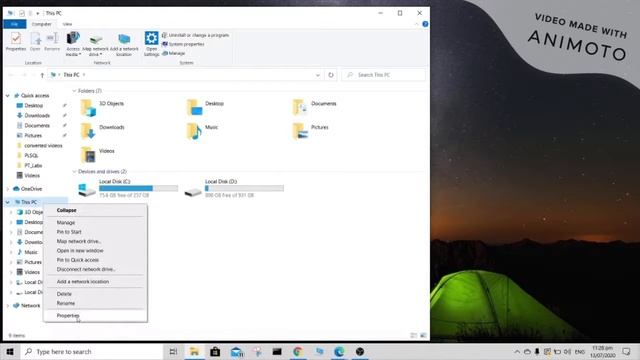Open the Desktop folder icon
Screen dimensions: 640x360
pos(194,108)
